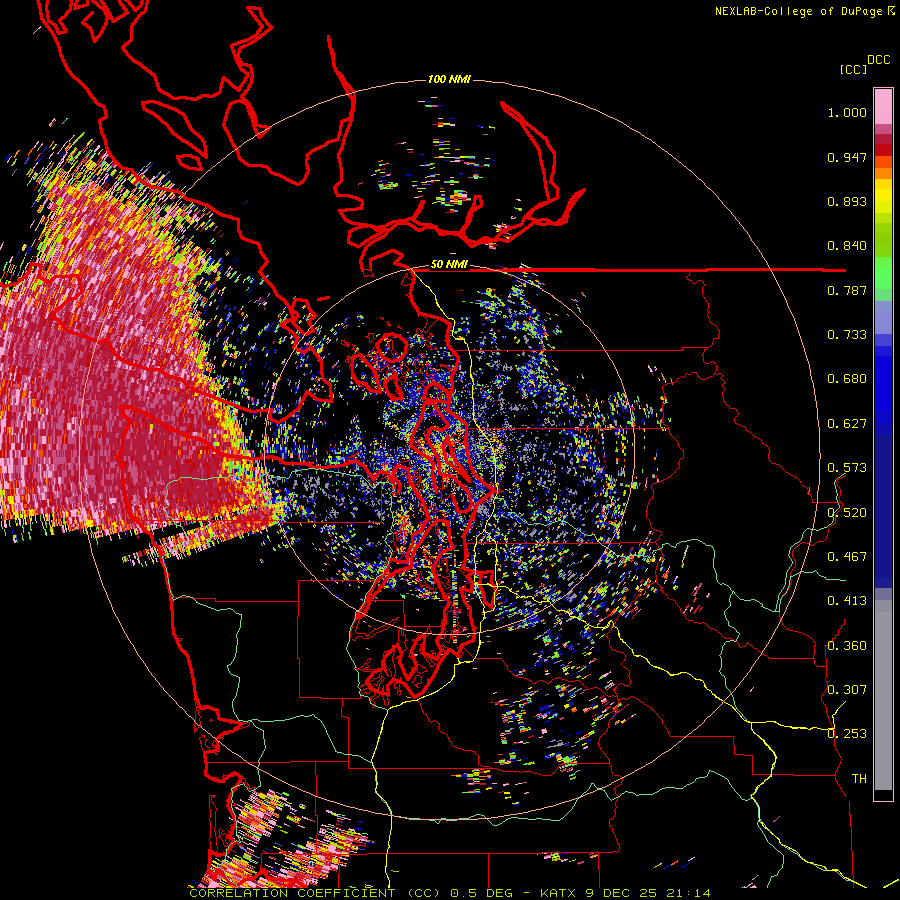Select the 0.307 scale value
The width and height of the screenshot is (900, 900).
click(847, 689)
